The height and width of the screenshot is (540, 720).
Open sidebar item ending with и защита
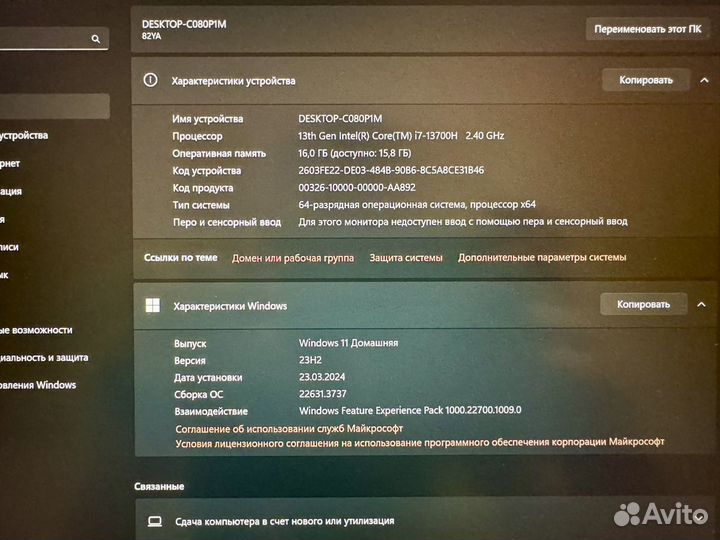44,357
